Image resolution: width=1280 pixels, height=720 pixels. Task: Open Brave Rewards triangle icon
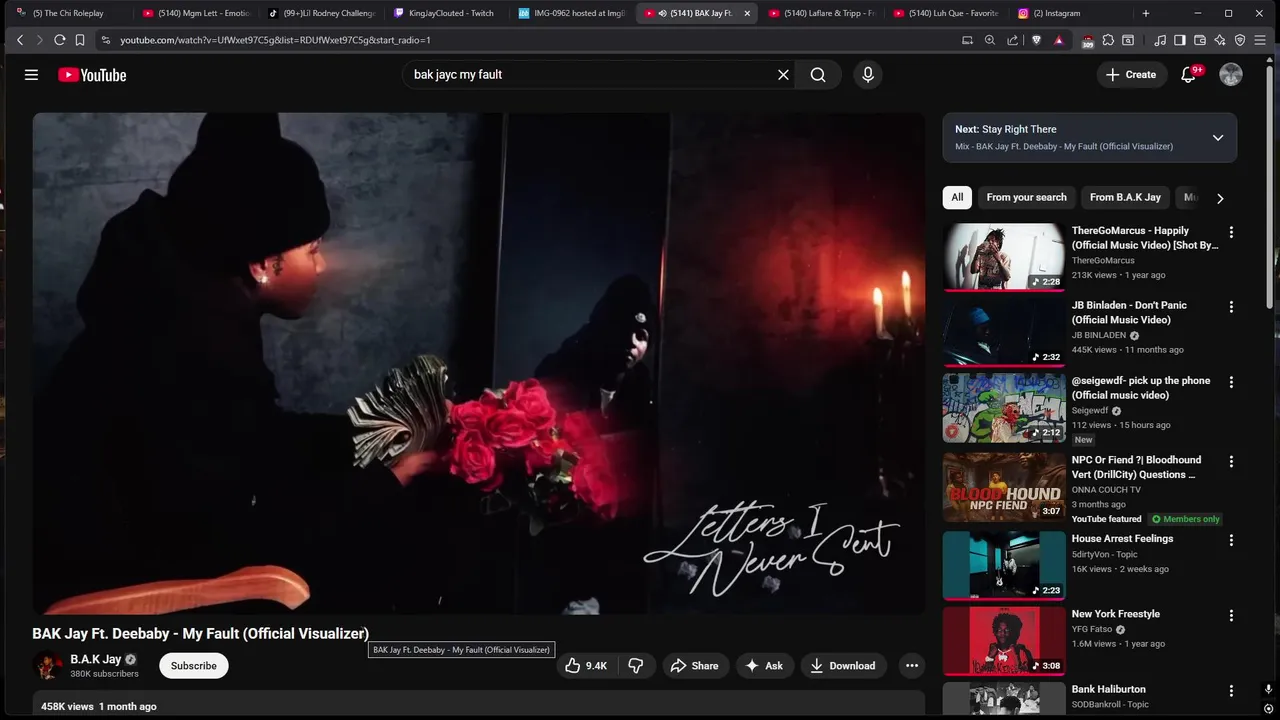[x=1059, y=40]
